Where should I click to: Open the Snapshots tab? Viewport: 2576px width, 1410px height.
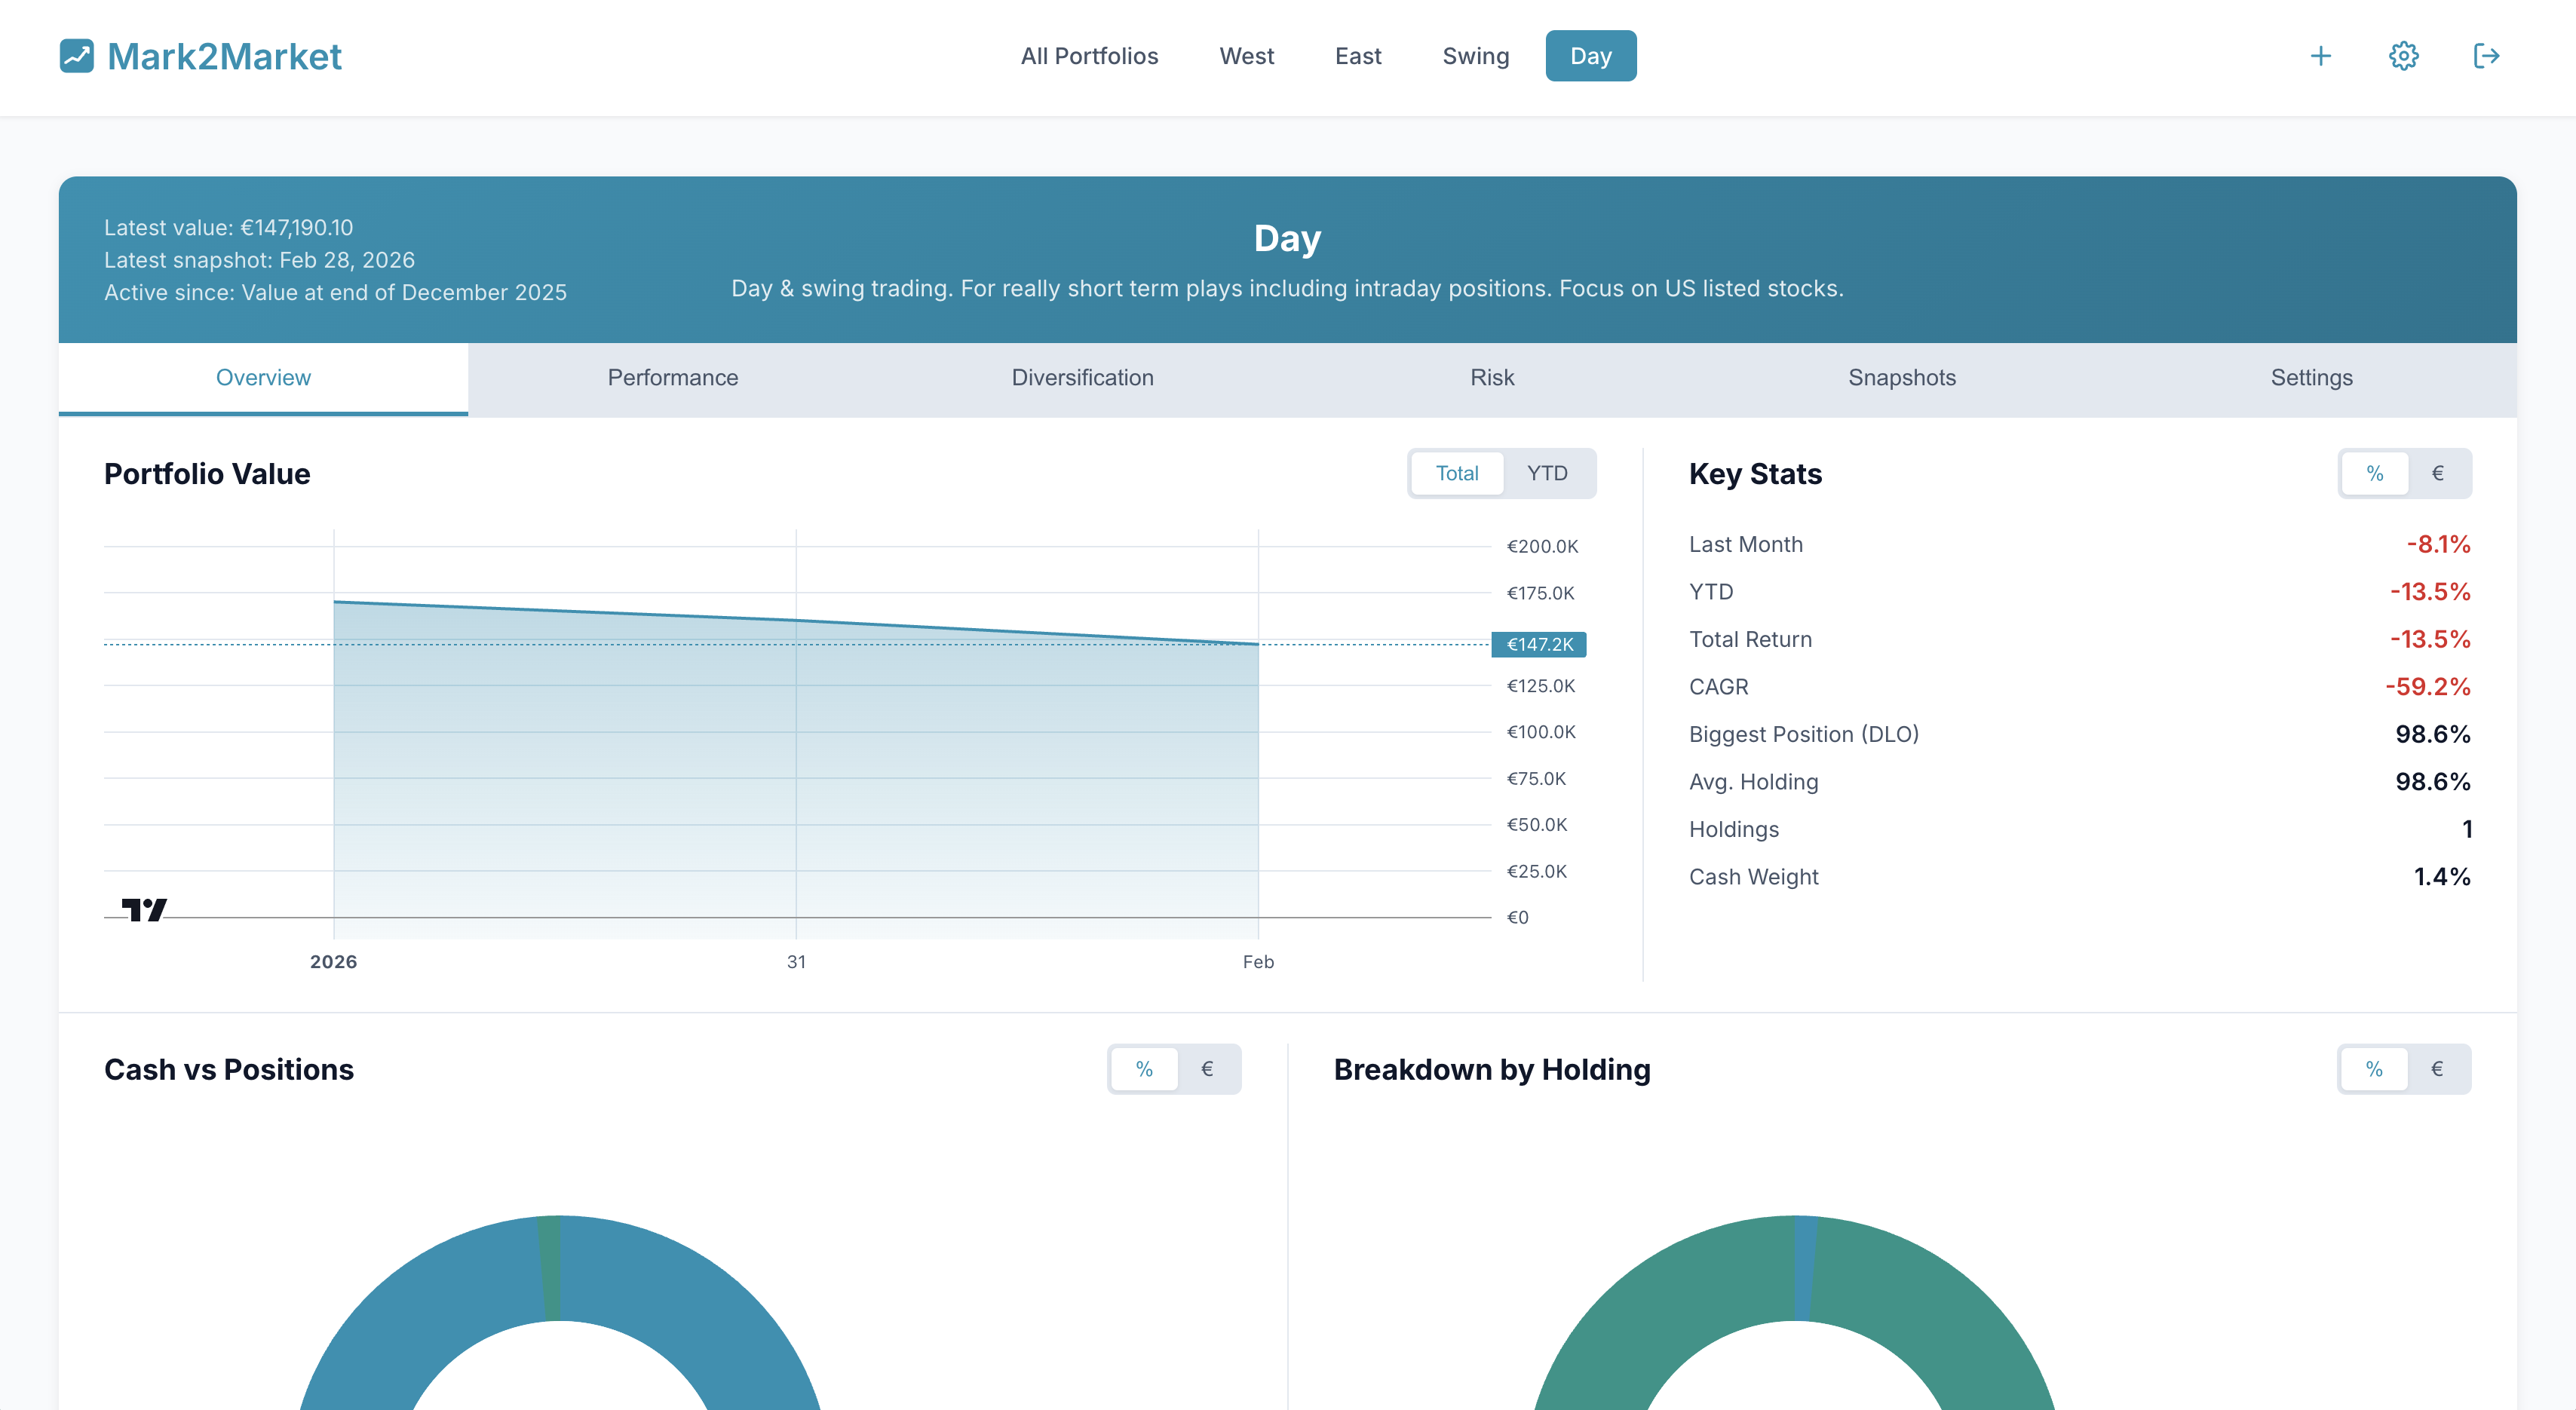coord(1901,378)
